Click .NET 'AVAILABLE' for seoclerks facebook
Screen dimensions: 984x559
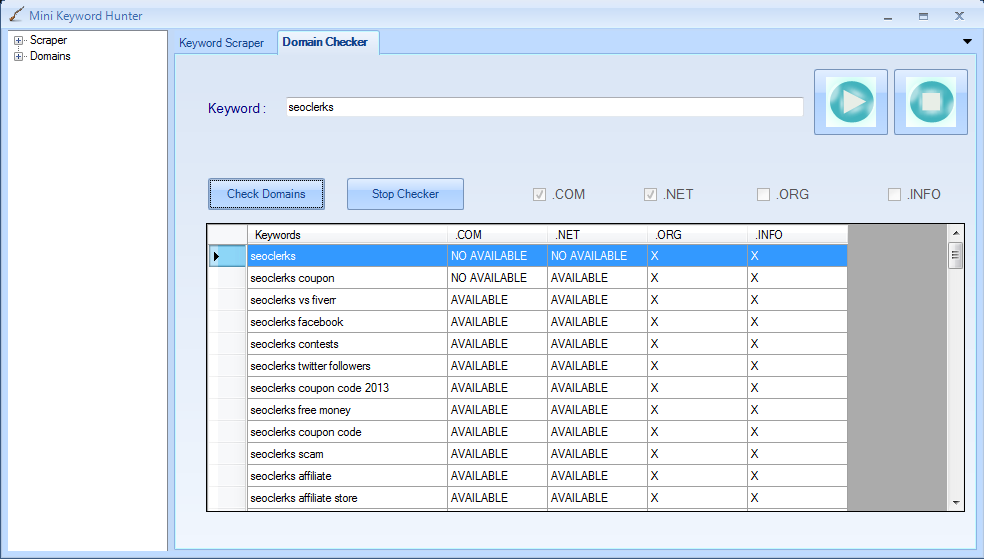click(597, 322)
